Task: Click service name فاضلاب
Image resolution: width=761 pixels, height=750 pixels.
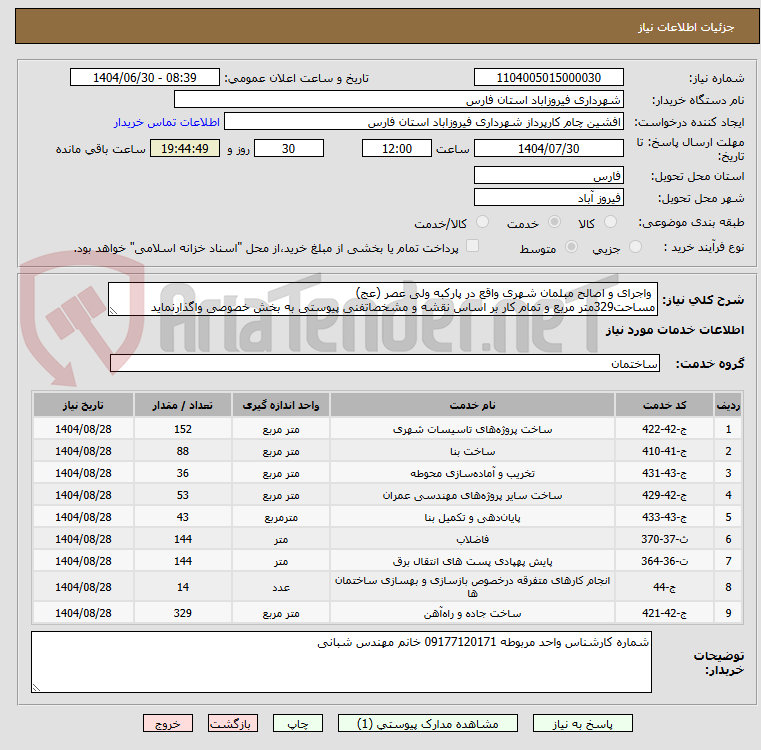Action: coord(472,539)
